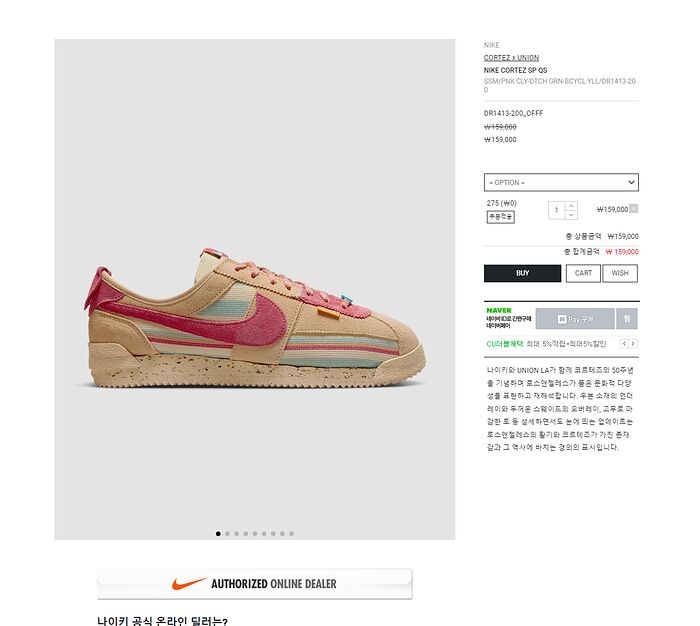This screenshot has width=700, height=626.
Task: Select the fifth image carousel dot
Action: [x=255, y=534]
